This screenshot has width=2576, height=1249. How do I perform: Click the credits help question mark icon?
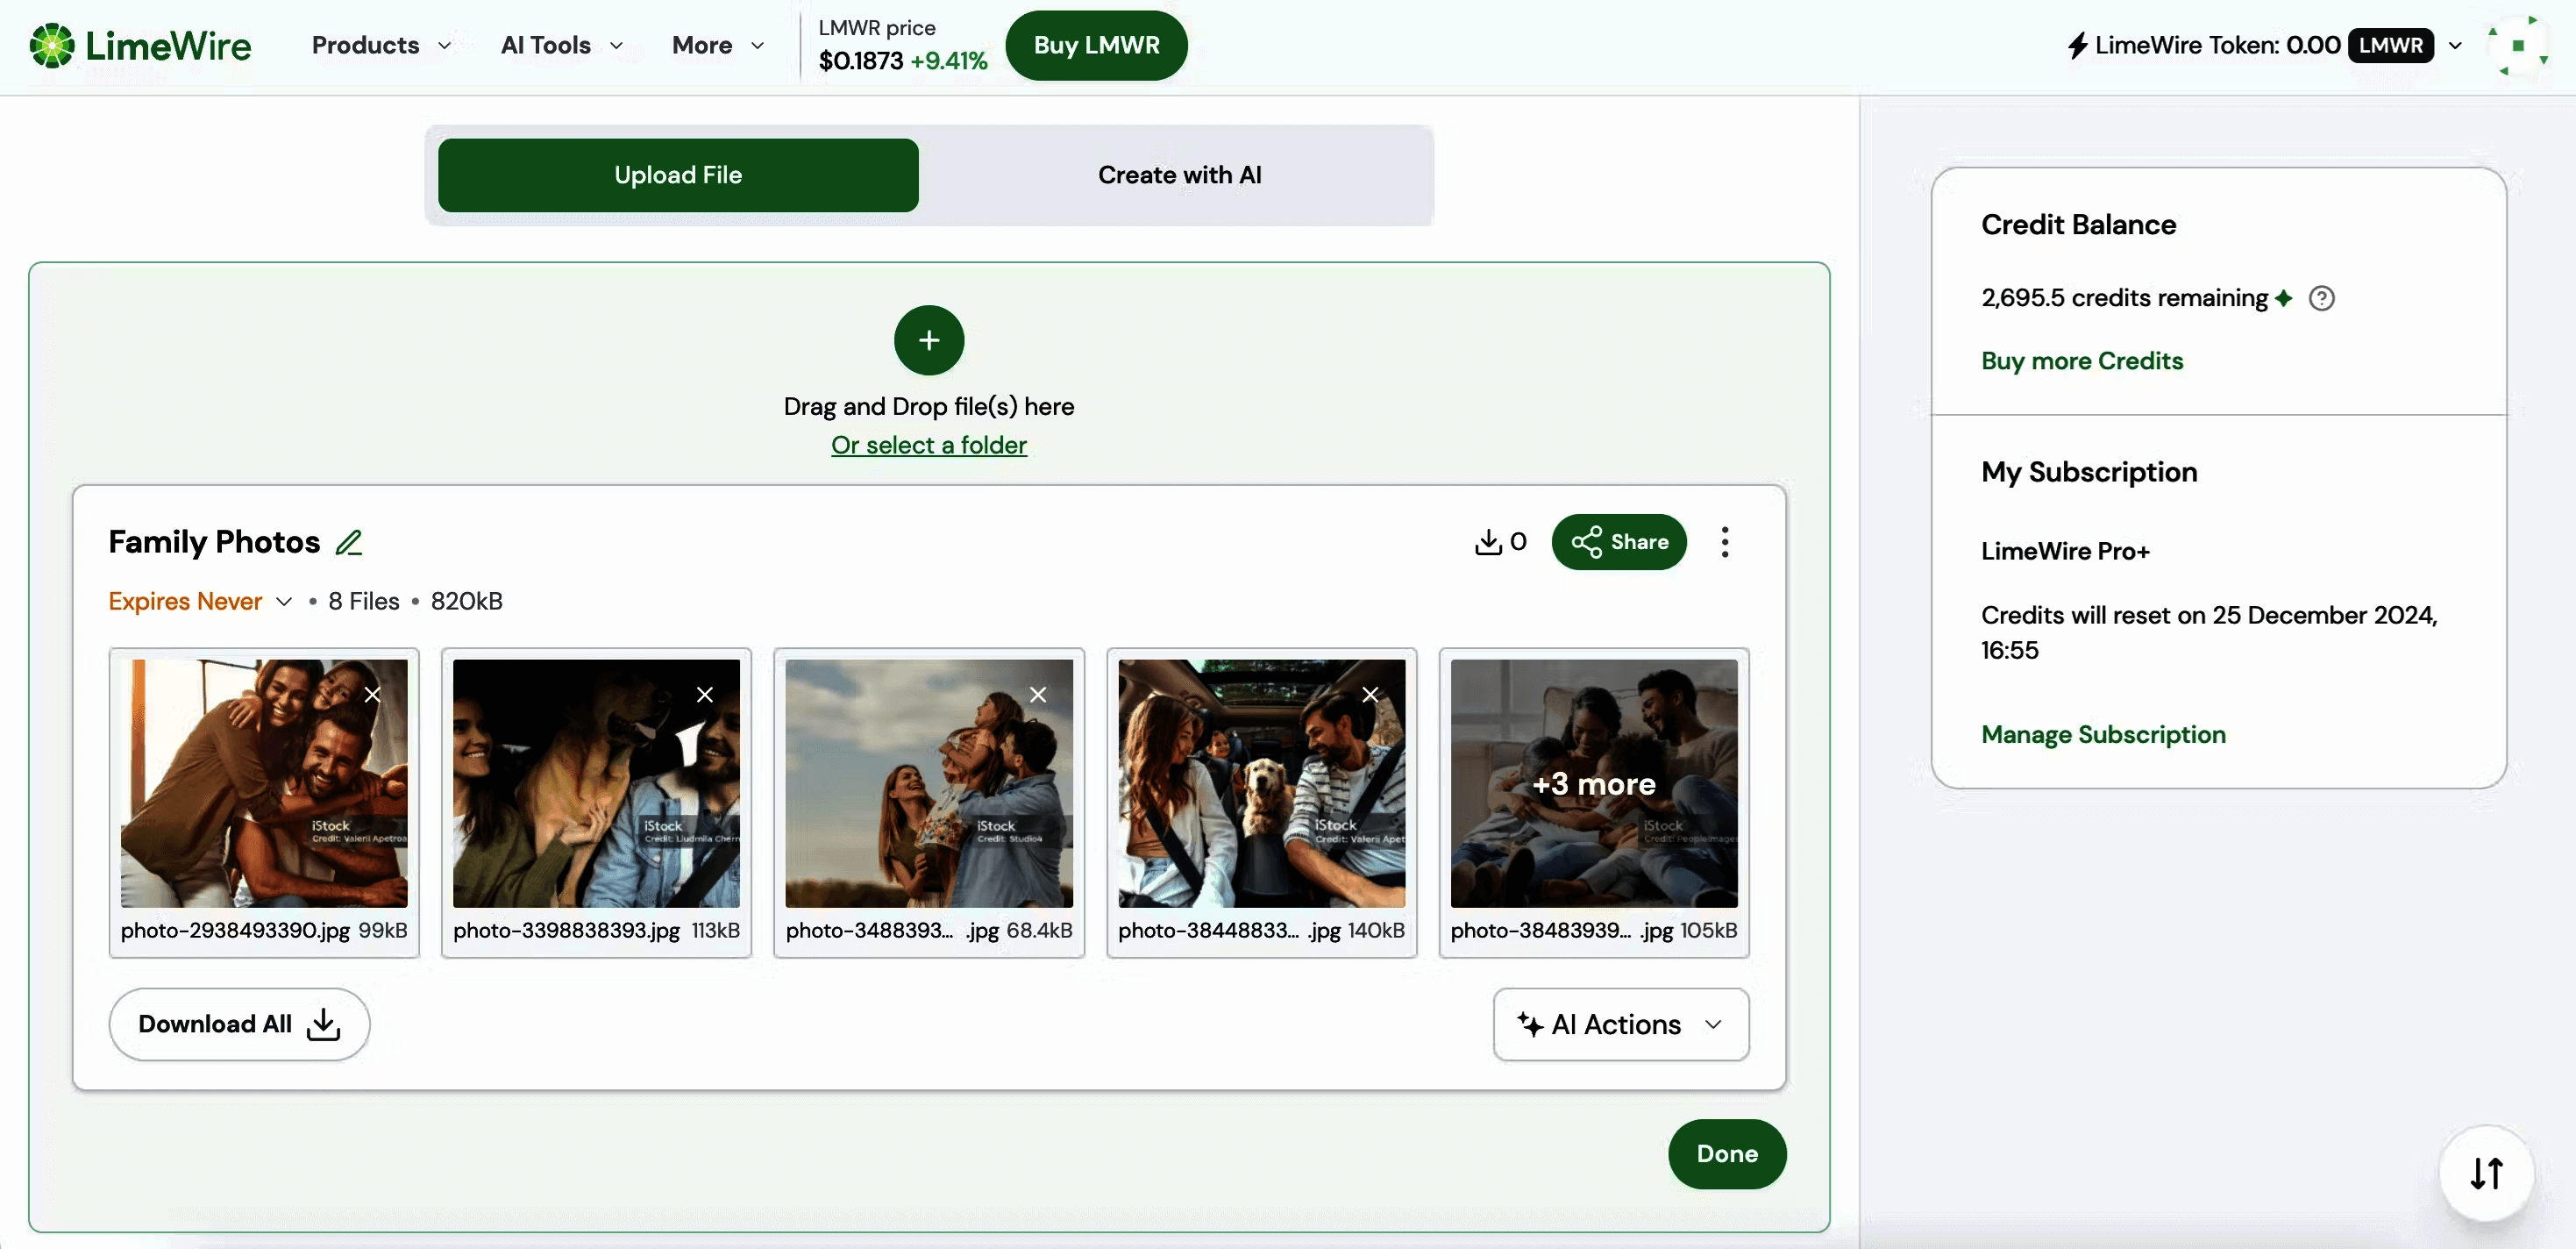(x=2321, y=298)
